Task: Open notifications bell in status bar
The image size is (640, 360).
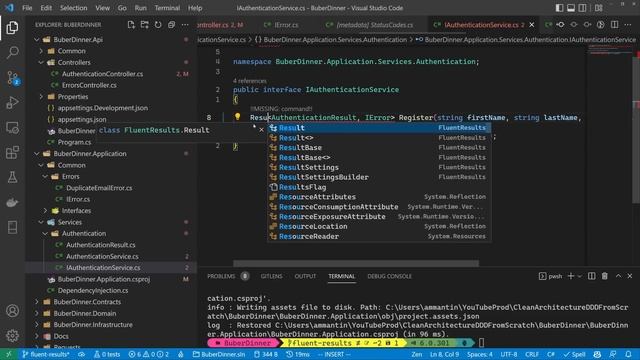Action: point(628,354)
